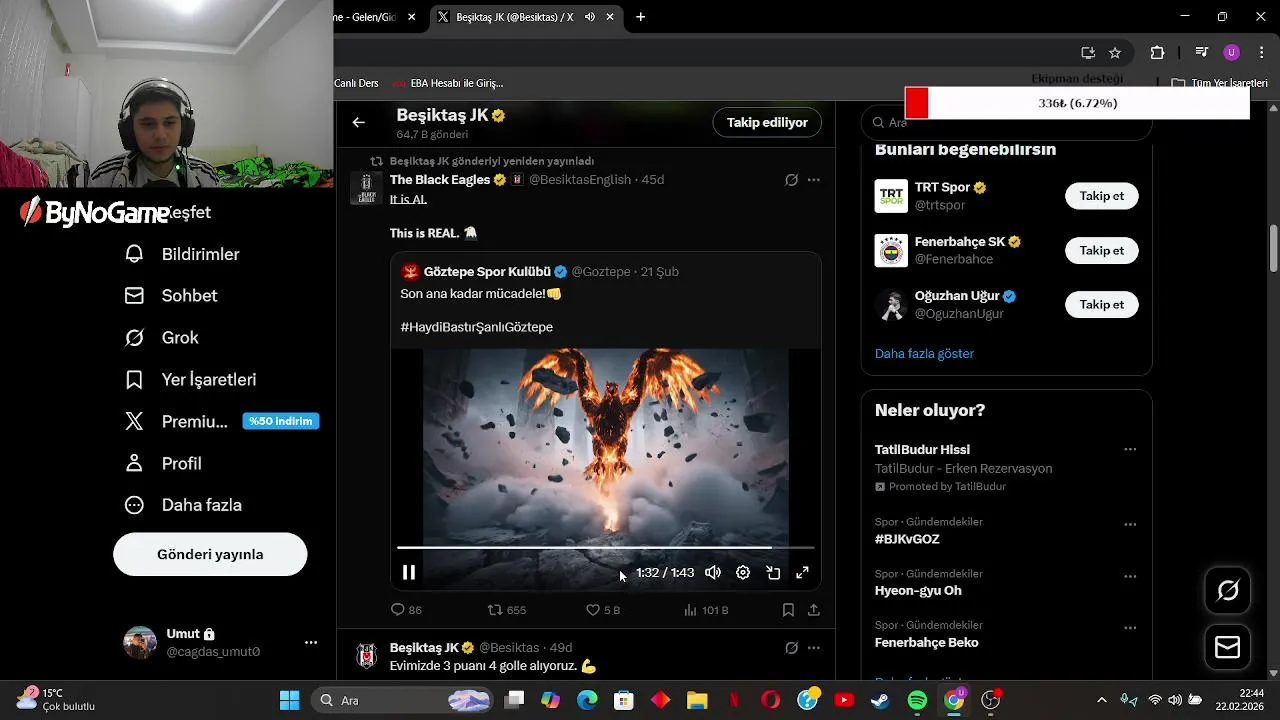The height and width of the screenshot is (720, 1280).
Task: Expand the Daha fazla sidebar menu
Action: (x=183, y=506)
